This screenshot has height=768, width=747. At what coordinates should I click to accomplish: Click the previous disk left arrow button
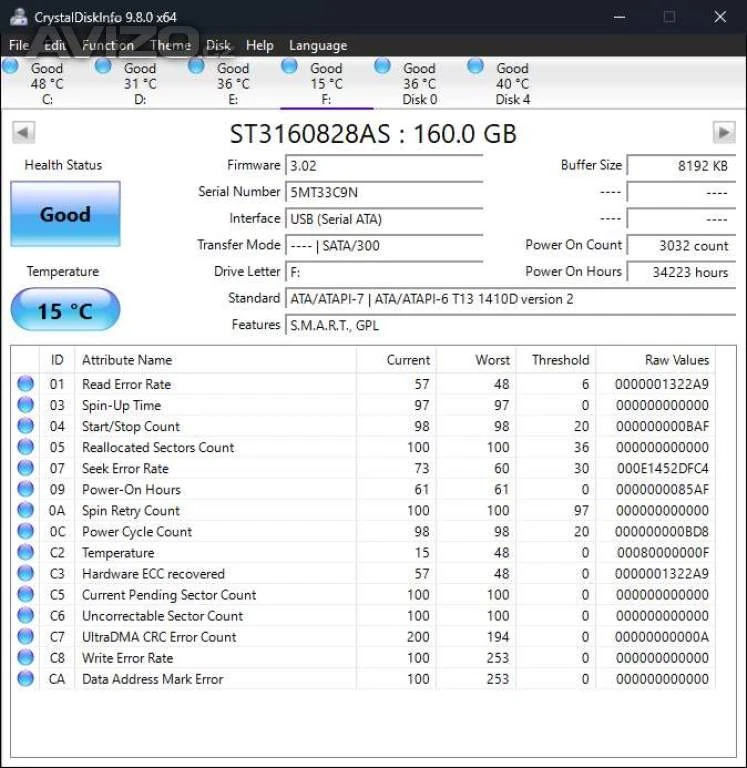pyautogui.click(x=24, y=133)
